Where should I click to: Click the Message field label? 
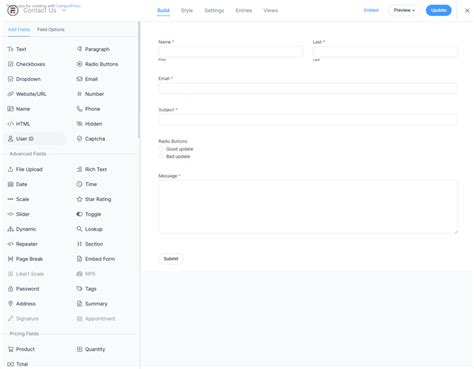coord(169,176)
